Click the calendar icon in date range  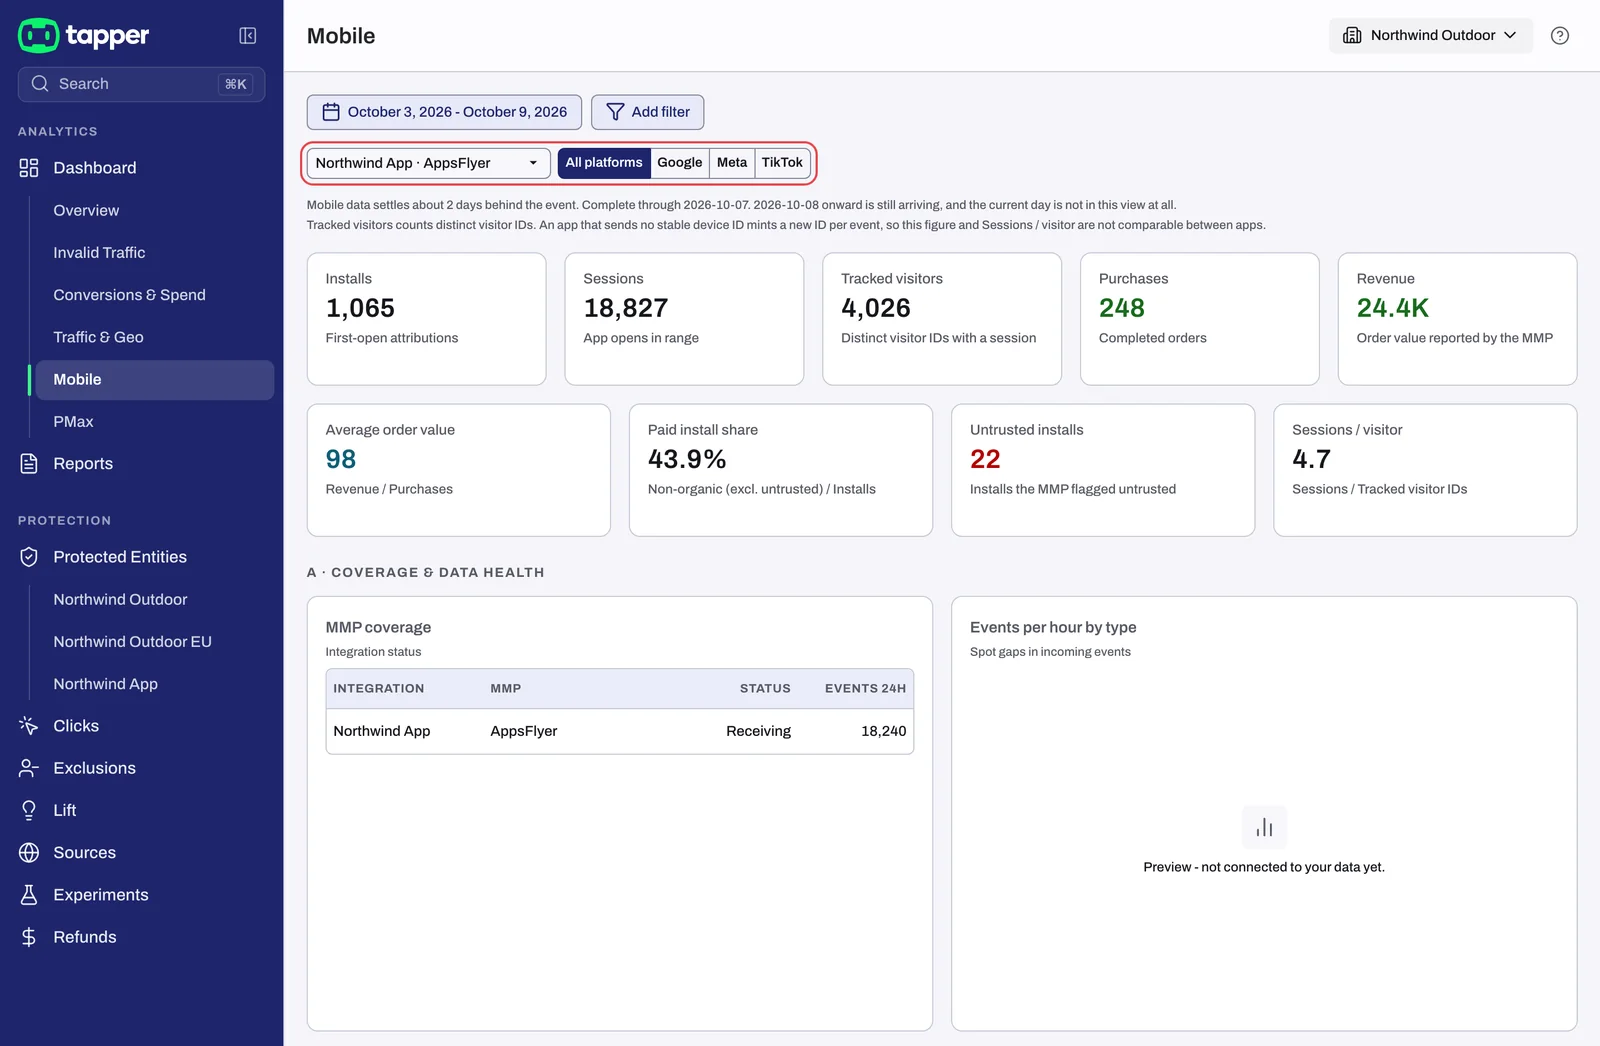coord(331,112)
